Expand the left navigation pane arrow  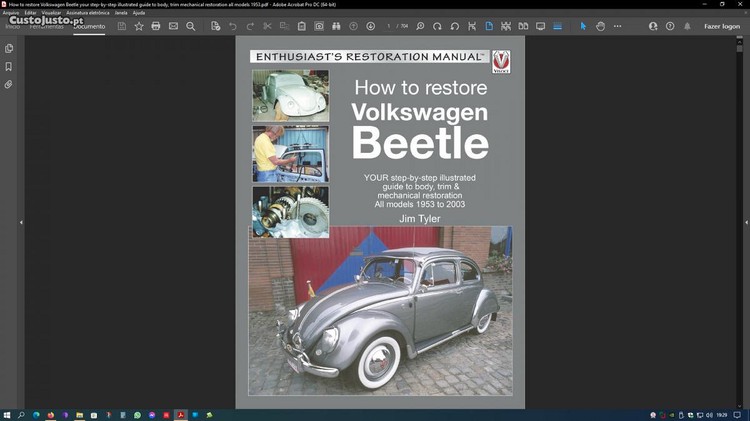coord(21,222)
